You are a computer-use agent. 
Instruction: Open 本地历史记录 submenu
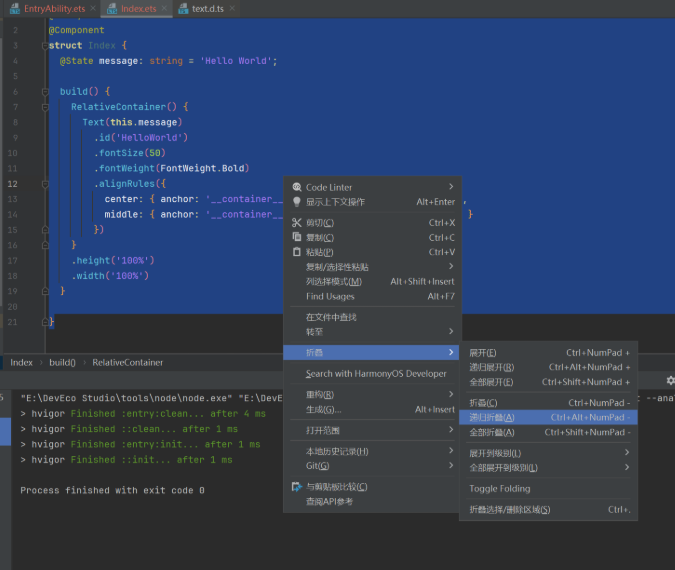(373, 451)
